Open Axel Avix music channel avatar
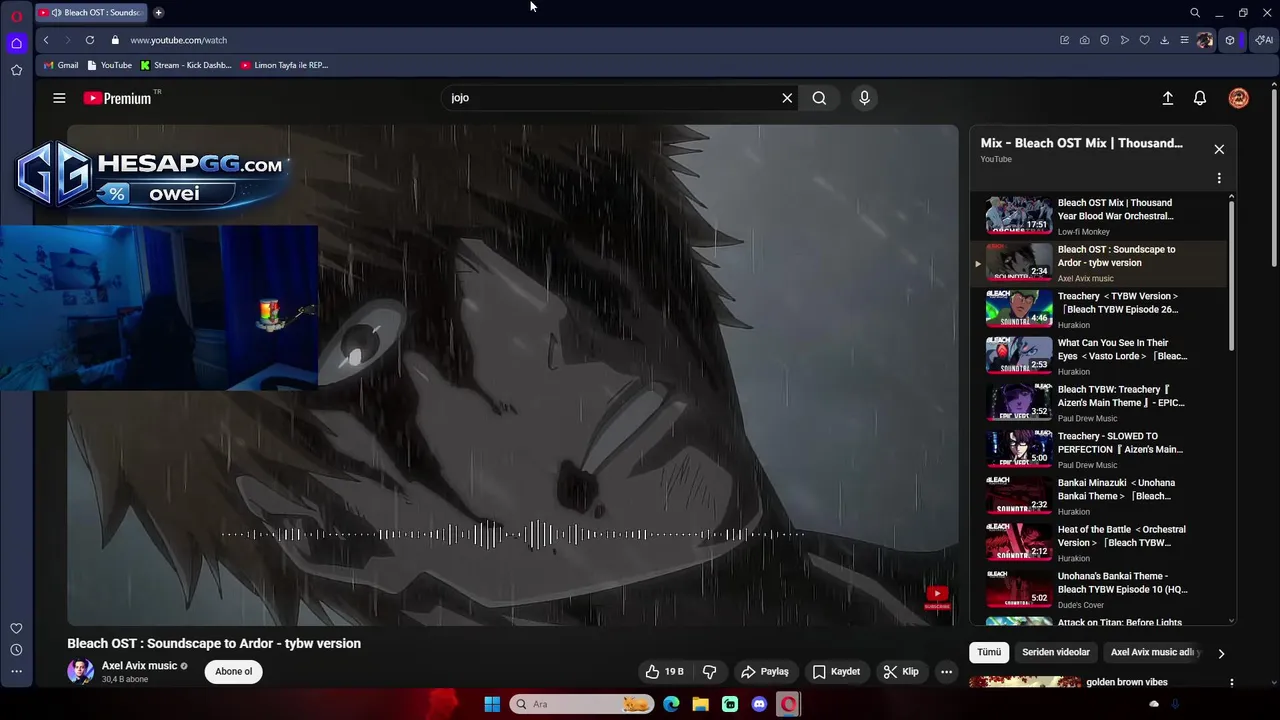1280x720 pixels. coord(80,672)
